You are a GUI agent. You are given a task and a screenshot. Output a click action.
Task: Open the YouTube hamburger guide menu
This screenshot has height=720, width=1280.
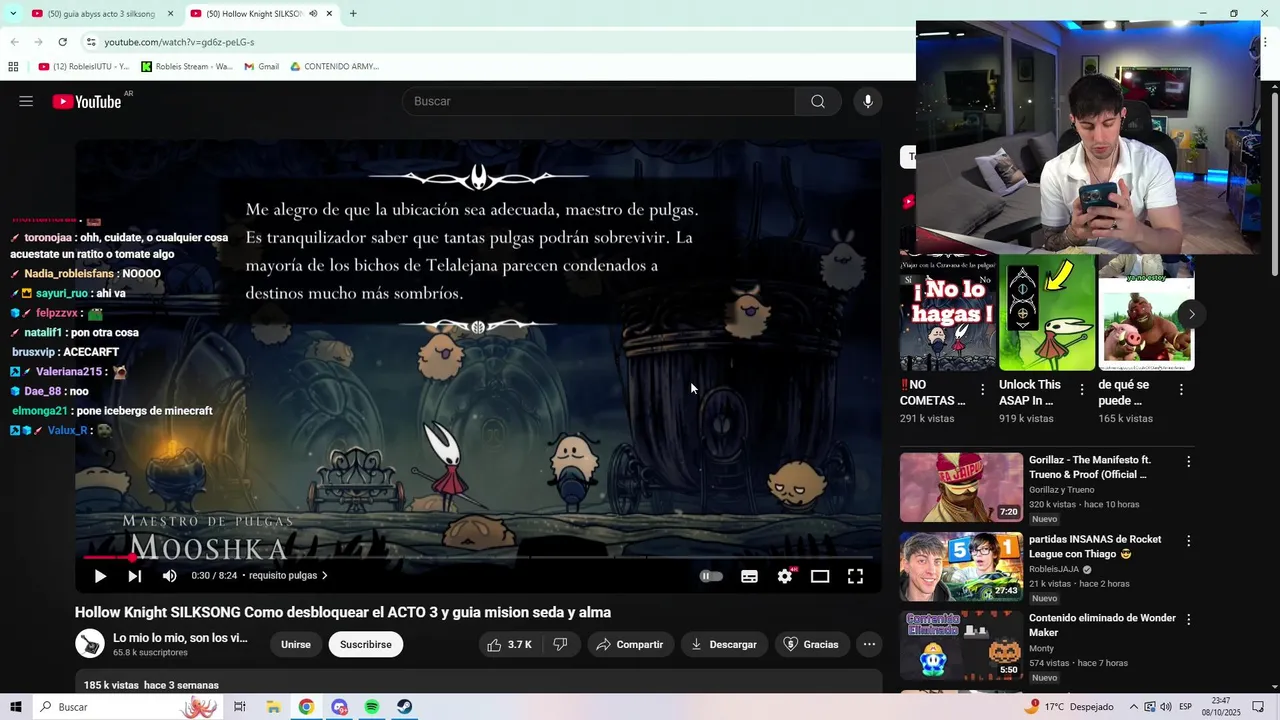click(x=26, y=101)
